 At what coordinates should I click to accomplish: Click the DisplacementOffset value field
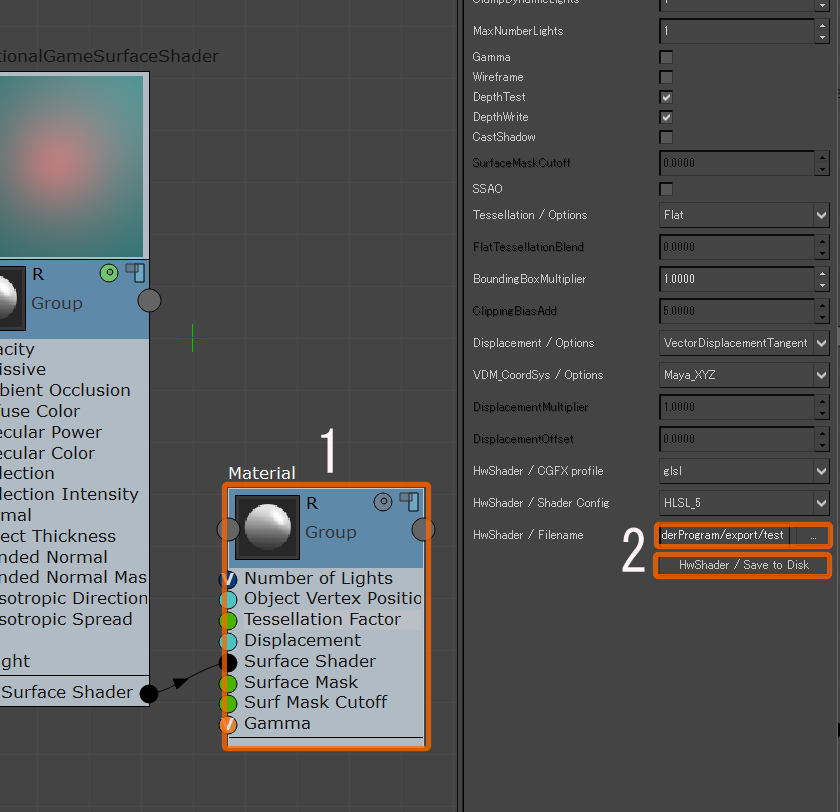point(737,439)
